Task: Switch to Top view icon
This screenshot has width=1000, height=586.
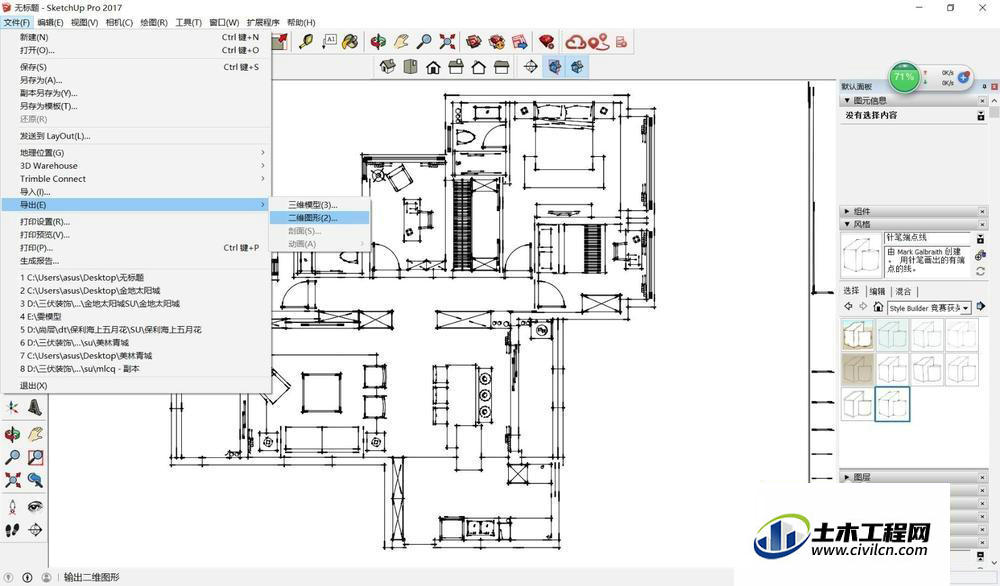Action: pyautogui.click(x=411, y=66)
